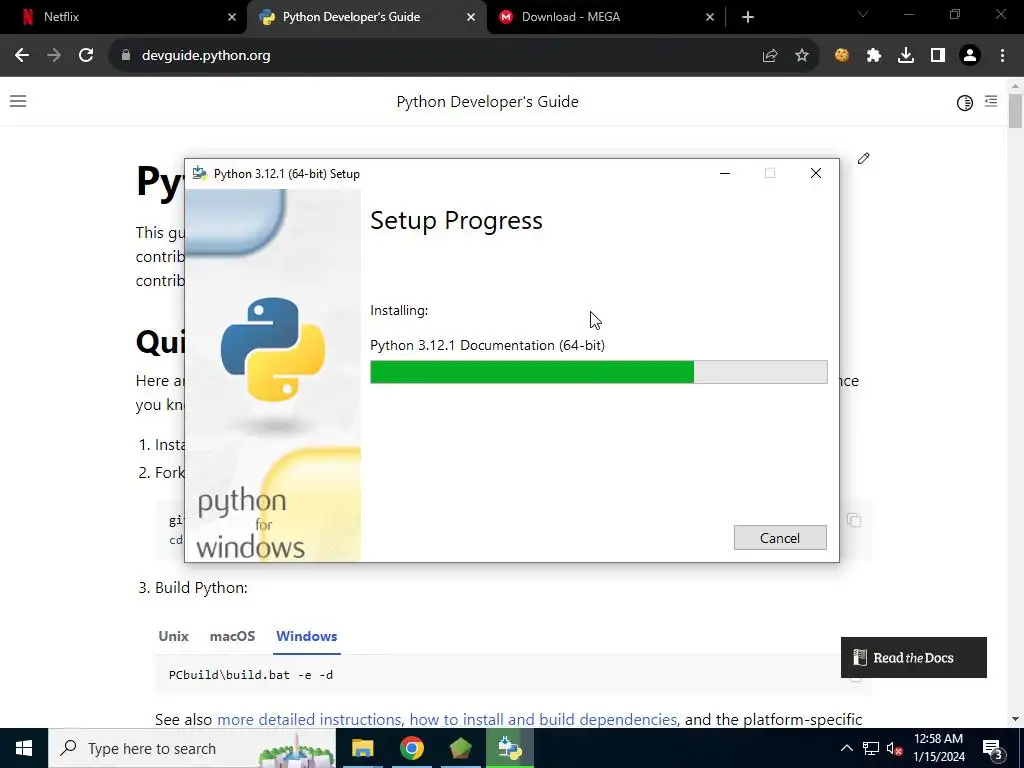Close the Python Developer's Guide tab
The image size is (1024, 768).
(x=471, y=17)
